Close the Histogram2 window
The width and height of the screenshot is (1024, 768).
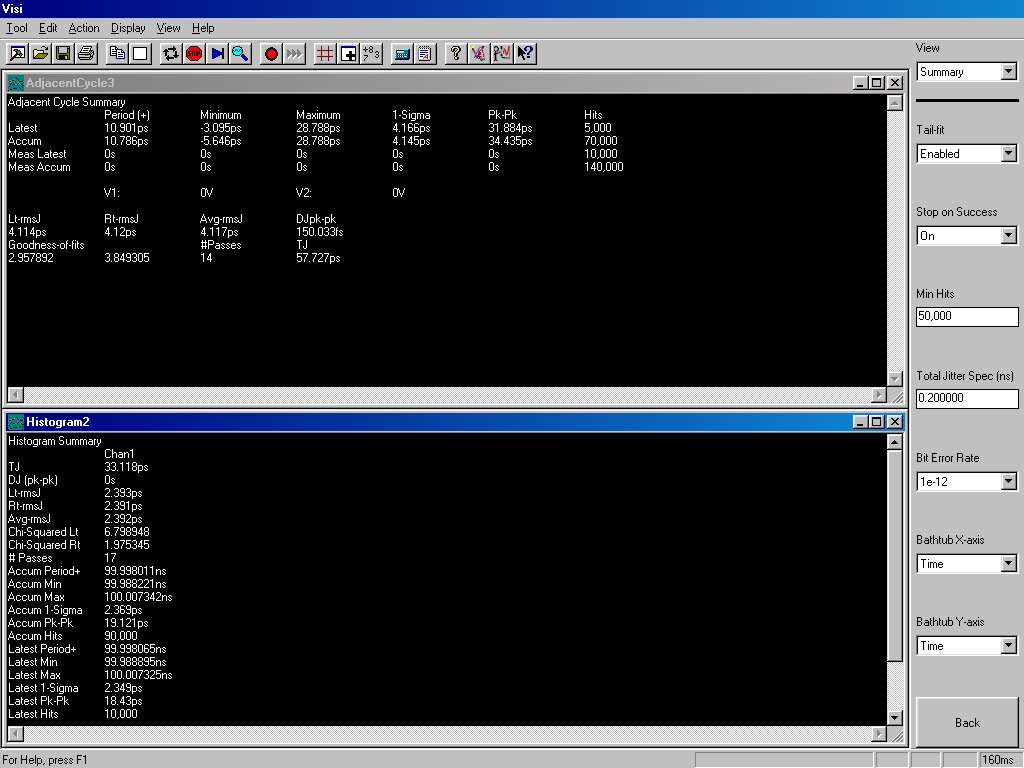tap(895, 422)
